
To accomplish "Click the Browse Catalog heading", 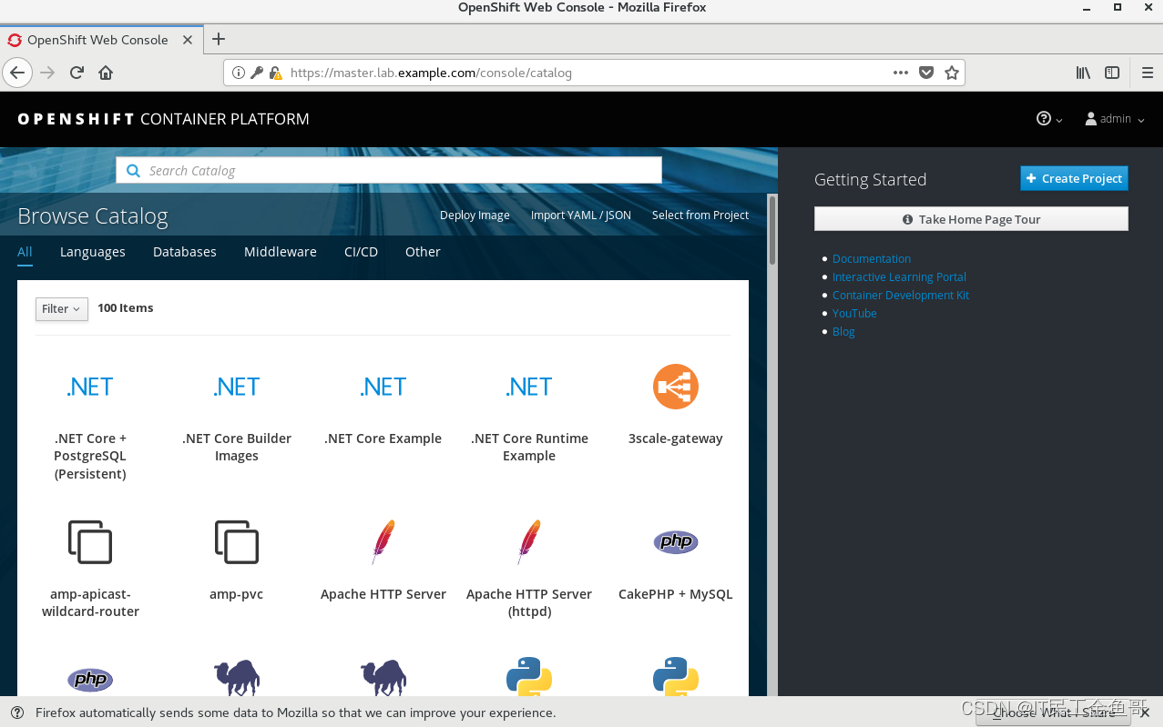I will pyautogui.click(x=93, y=216).
